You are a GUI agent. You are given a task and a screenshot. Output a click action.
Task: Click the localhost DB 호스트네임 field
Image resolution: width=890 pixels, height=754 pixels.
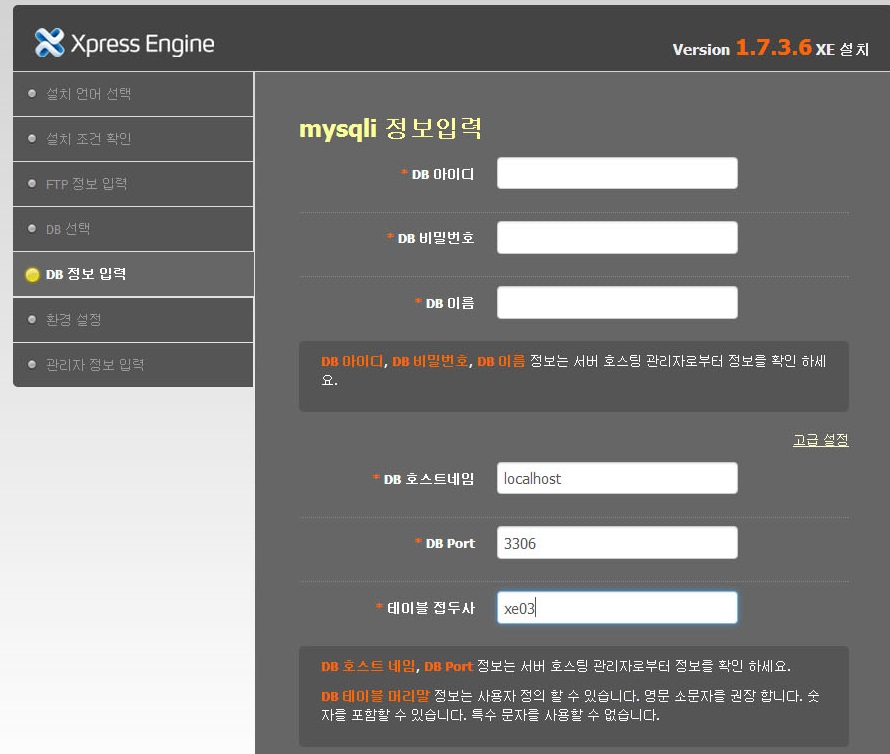click(x=617, y=478)
